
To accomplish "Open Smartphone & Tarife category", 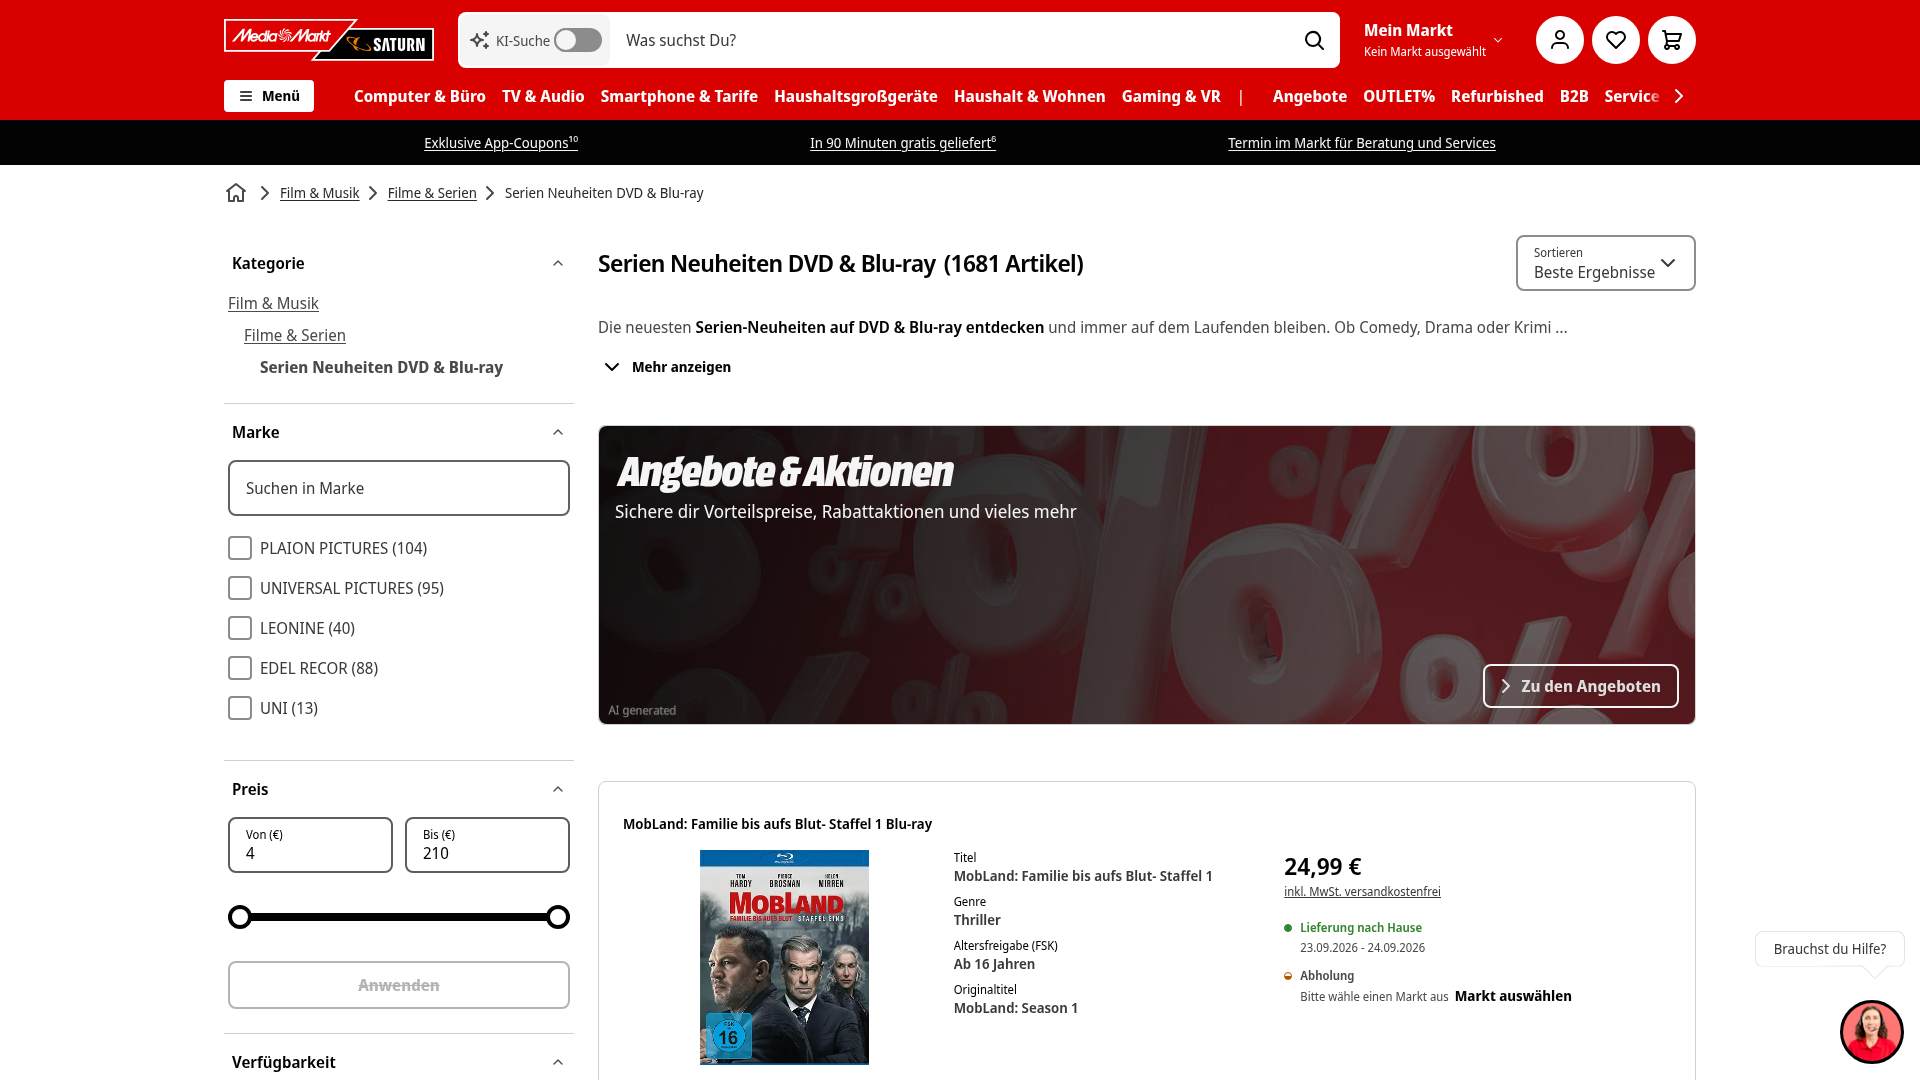I will 679,96.
